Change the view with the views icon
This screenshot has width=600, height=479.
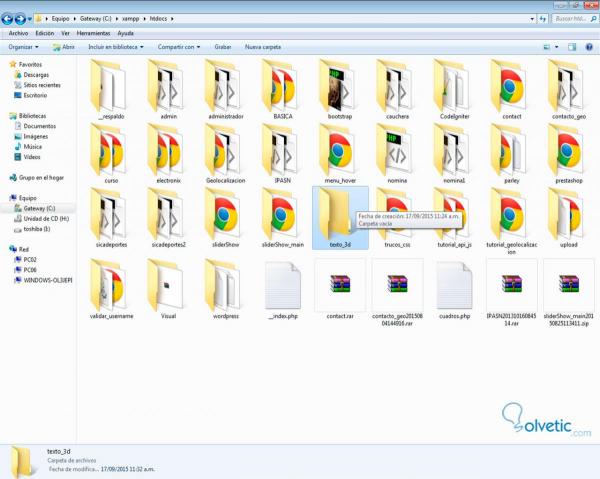click(x=547, y=47)
